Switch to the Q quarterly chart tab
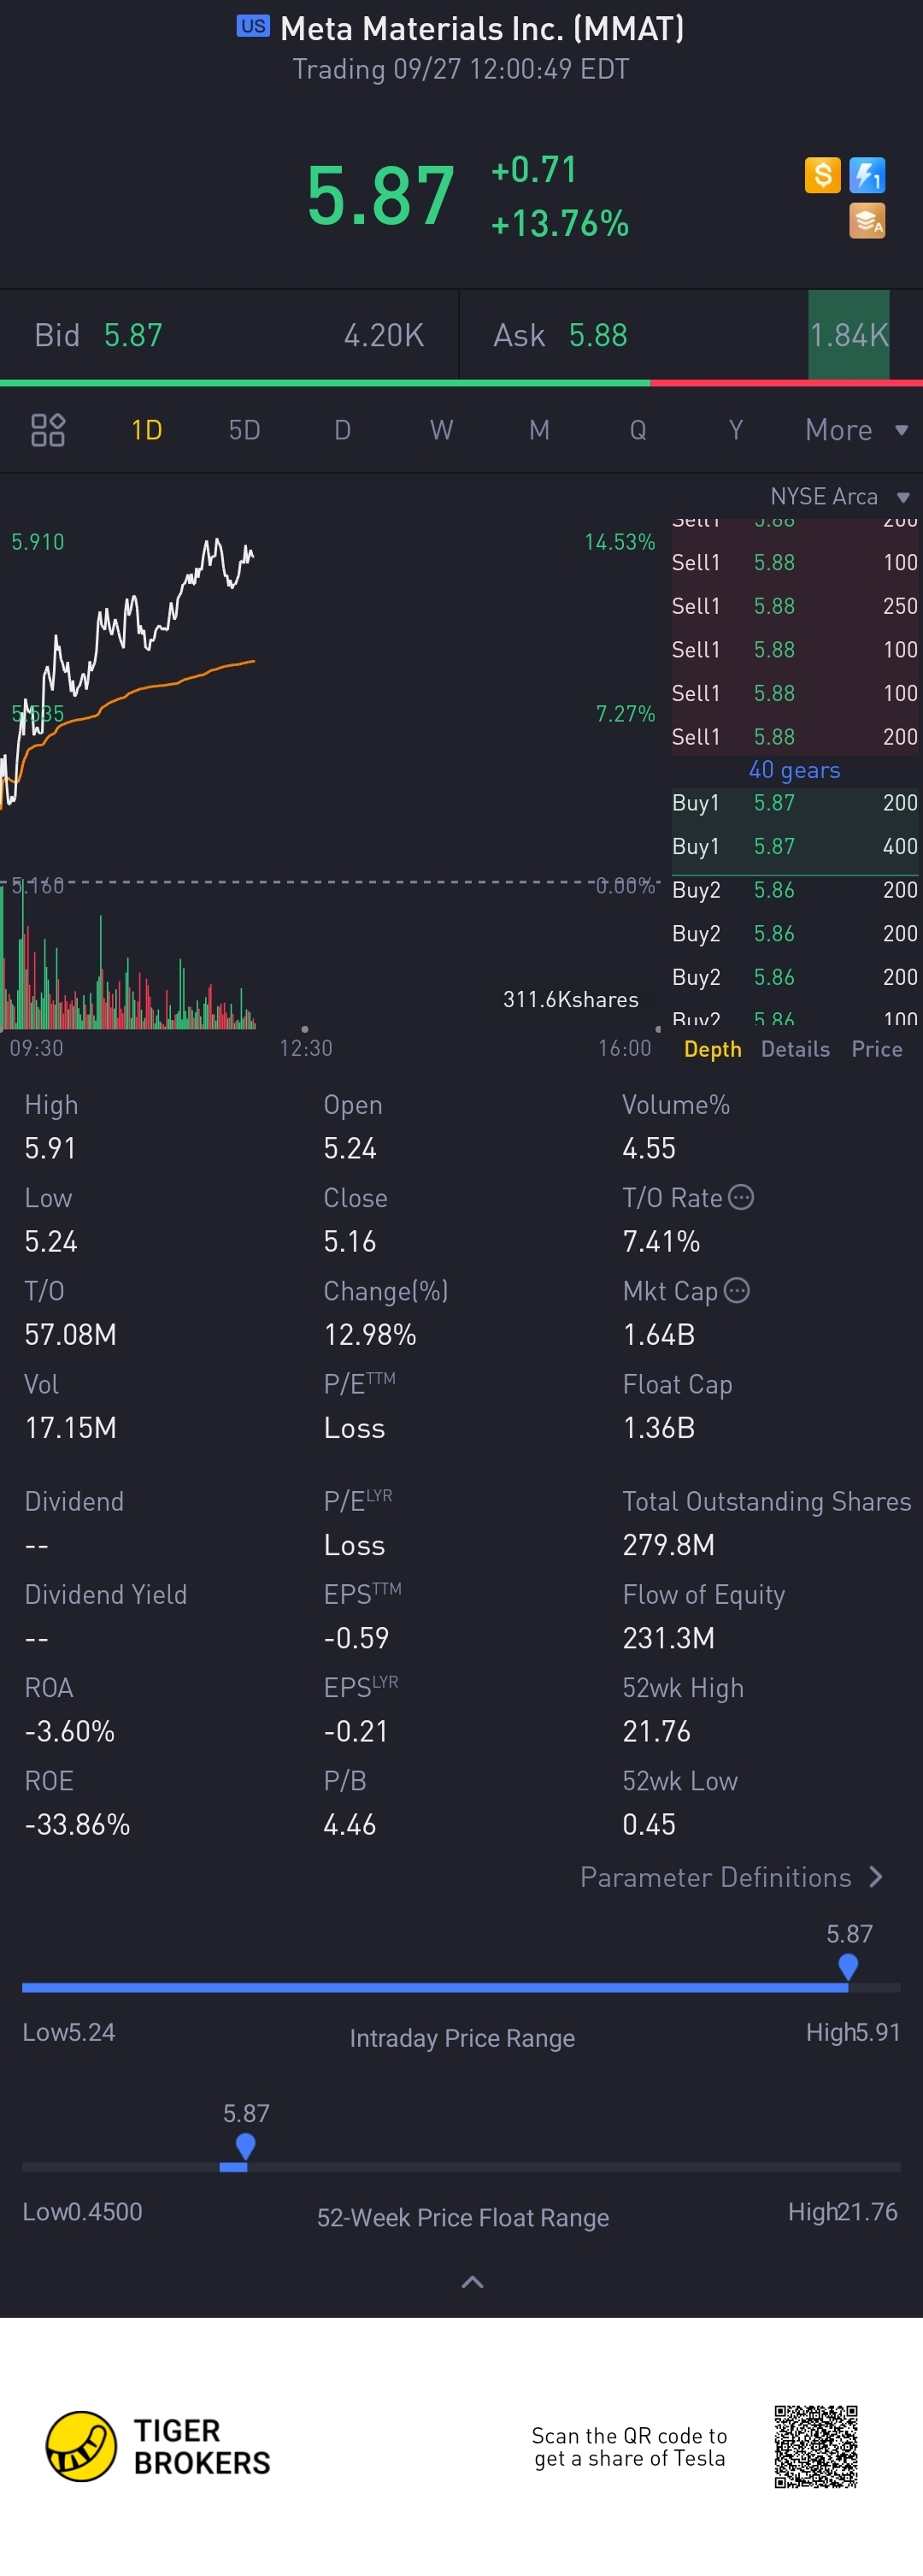The image size is (923, 2576). 638,430
